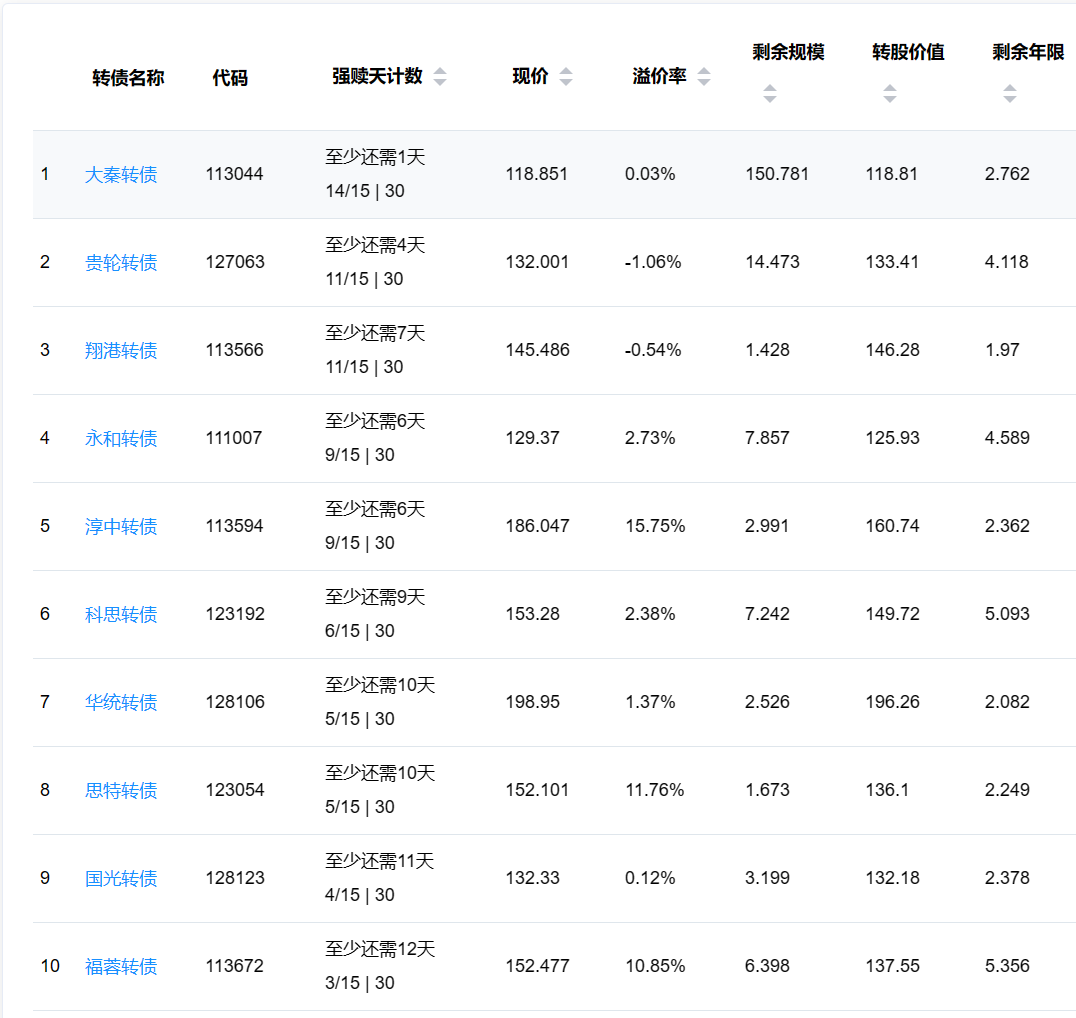
Task: Click sort icon for 强赎天计数 column
Action: (440, 77)
